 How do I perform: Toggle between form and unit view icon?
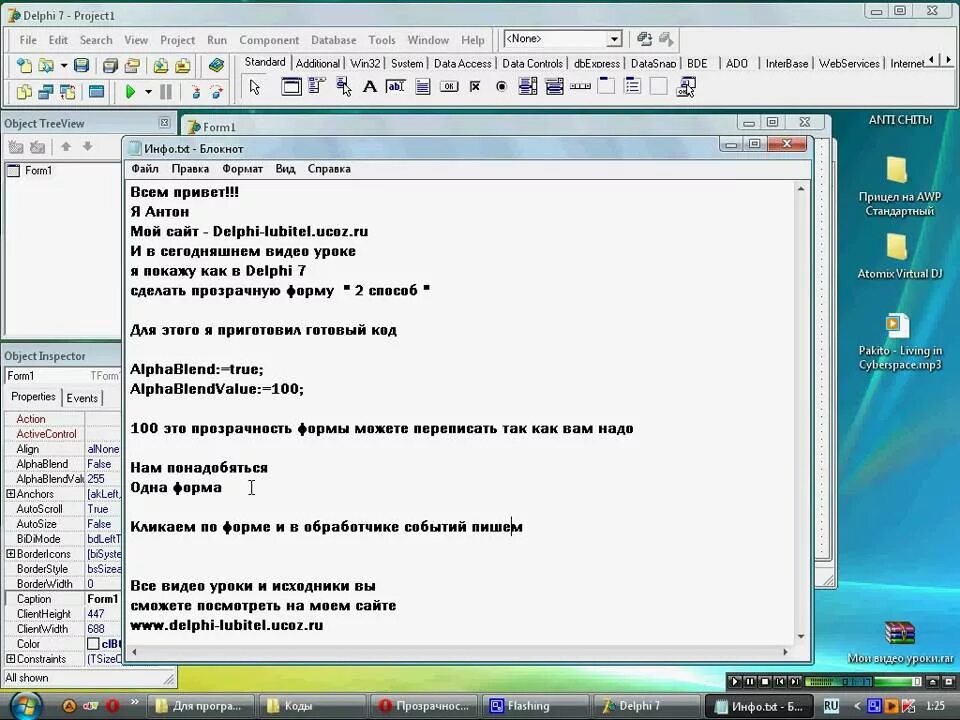point(67,92)
